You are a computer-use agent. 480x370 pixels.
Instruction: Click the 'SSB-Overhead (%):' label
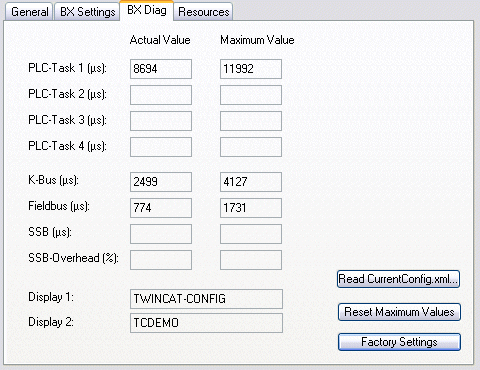[73, 258]
